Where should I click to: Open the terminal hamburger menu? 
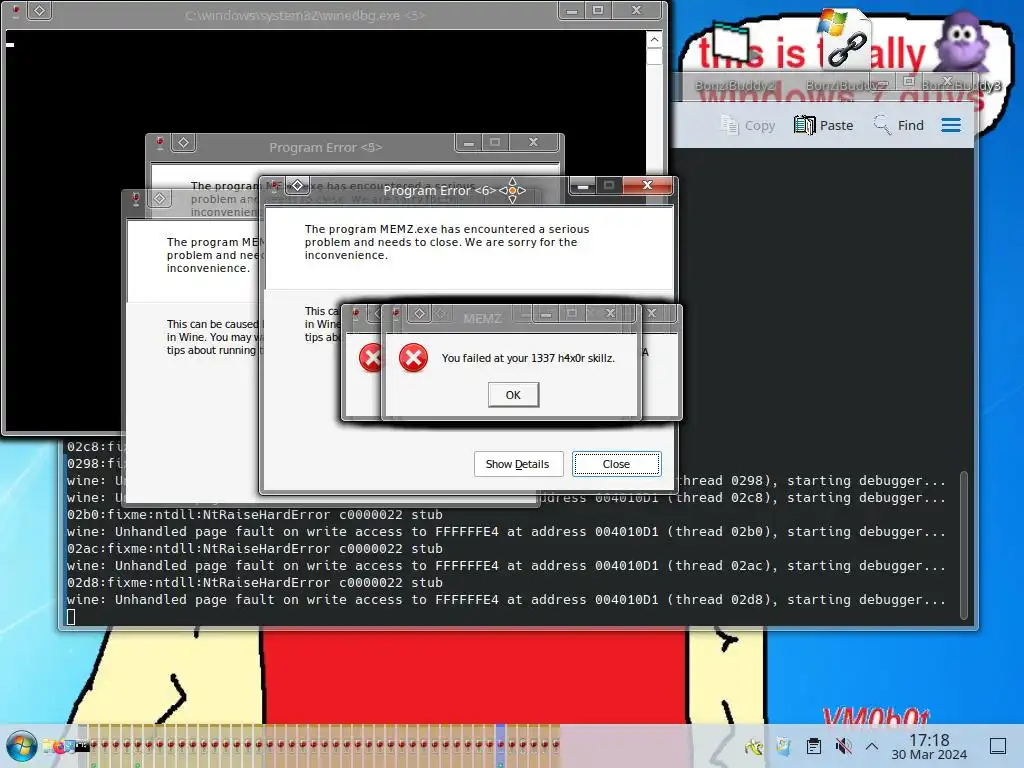point(951,125)
